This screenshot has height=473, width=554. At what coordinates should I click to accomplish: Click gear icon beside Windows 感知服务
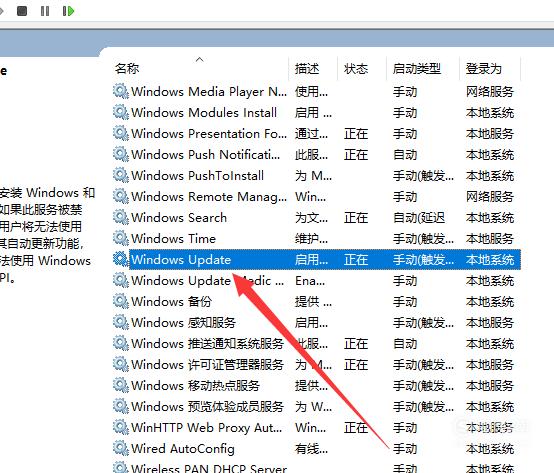(121, 322)
